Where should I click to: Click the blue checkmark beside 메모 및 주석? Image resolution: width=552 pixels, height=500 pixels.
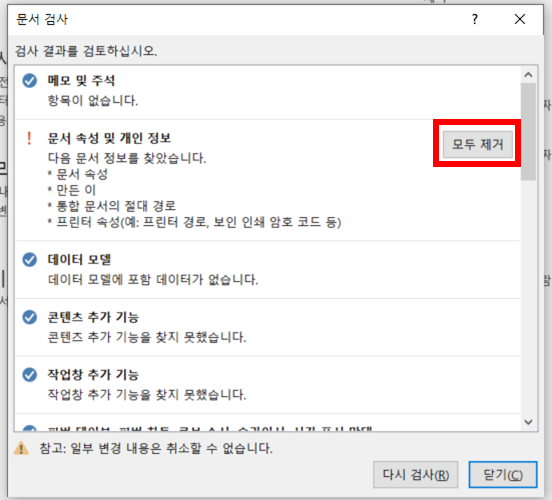30,81
